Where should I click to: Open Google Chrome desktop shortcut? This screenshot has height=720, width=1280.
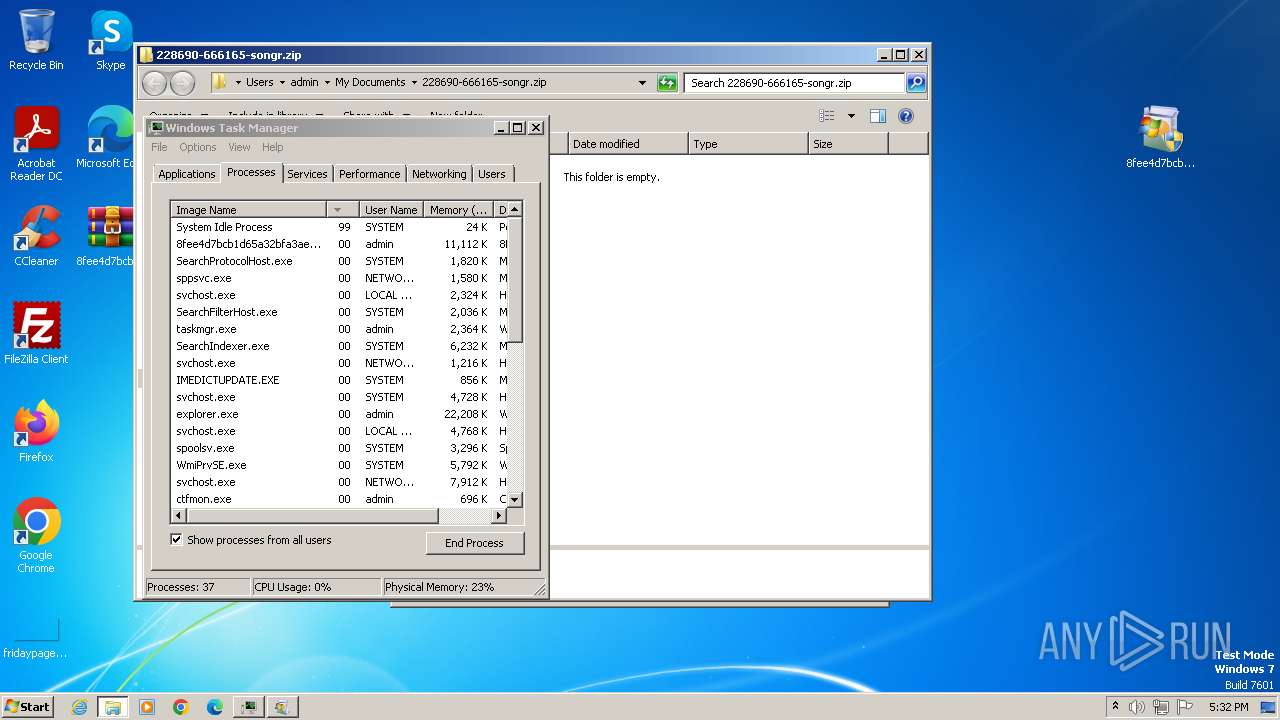pos(36,536)
